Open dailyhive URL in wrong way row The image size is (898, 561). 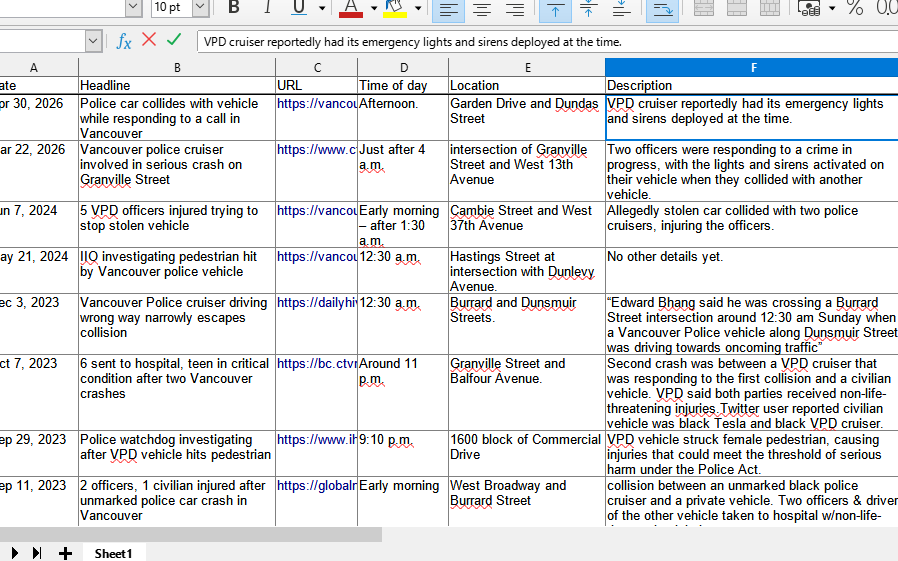pyautogui.click(x=317, y=302)
